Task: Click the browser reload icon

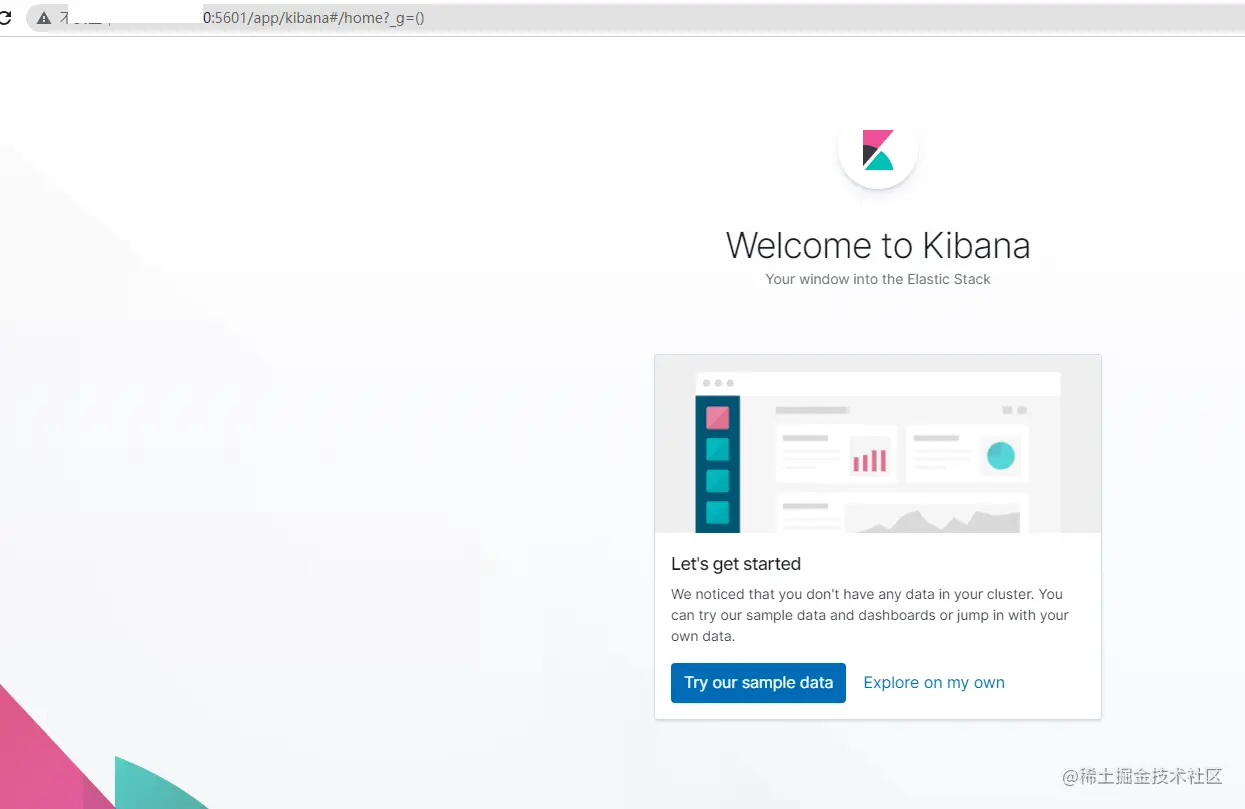Action: (5, 18)
